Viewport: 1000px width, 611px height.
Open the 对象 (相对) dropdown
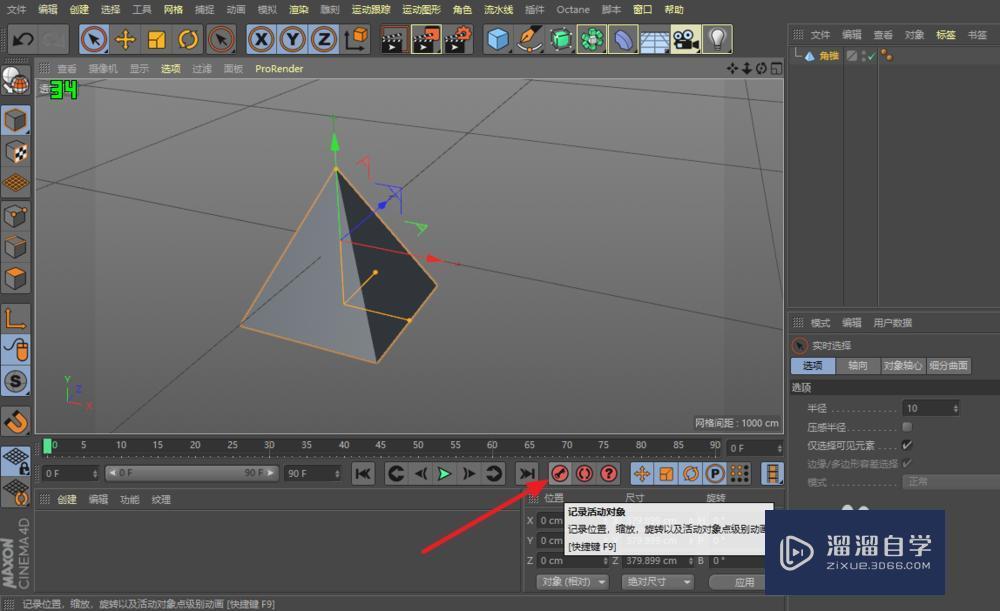point(572,582)
